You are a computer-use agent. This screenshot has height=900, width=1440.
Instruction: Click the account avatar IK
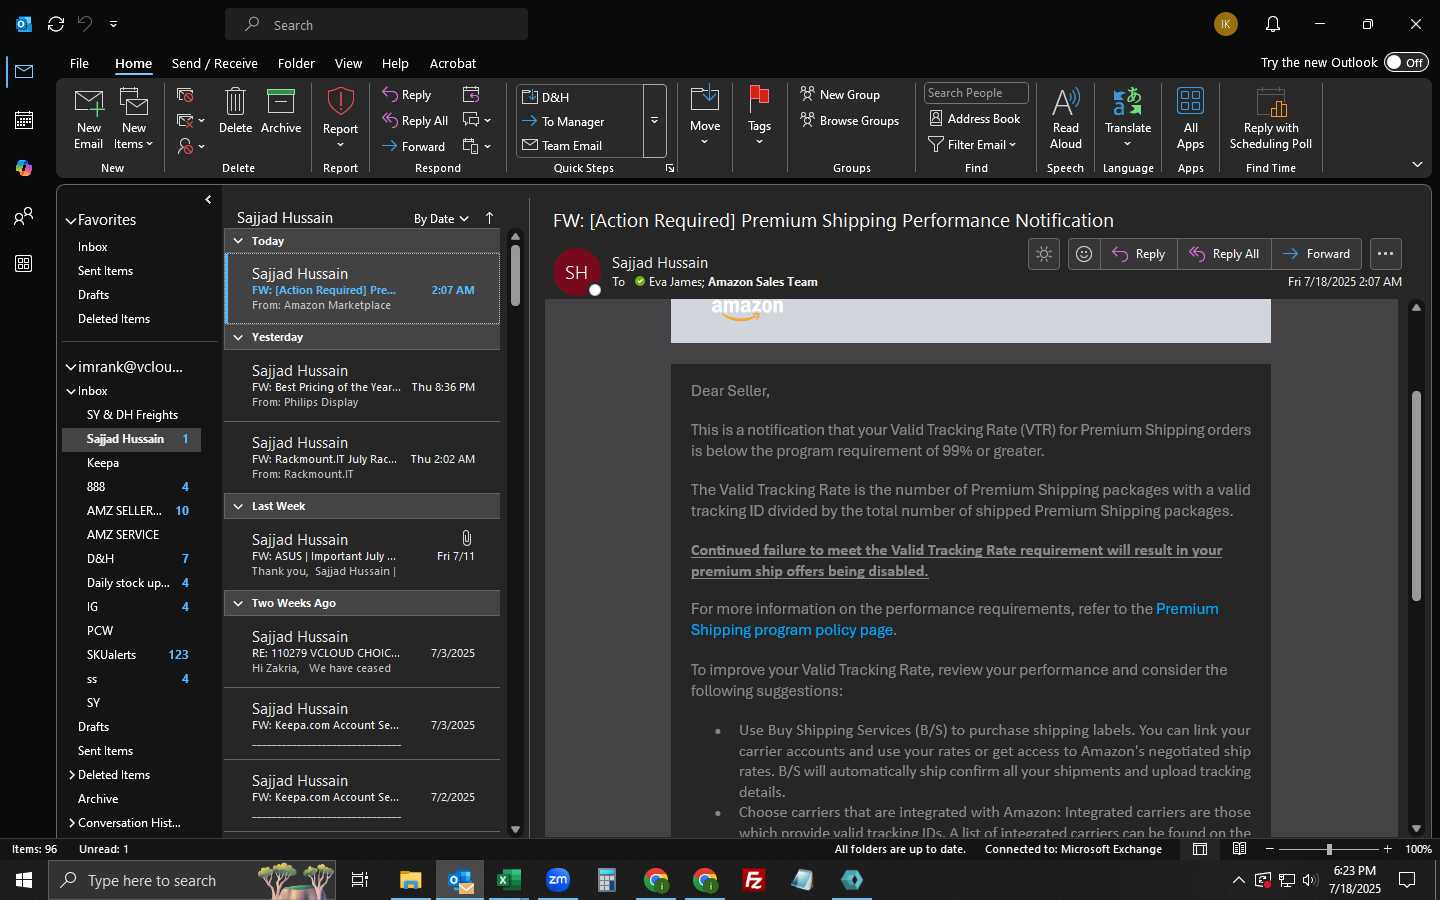(1226, 24)
